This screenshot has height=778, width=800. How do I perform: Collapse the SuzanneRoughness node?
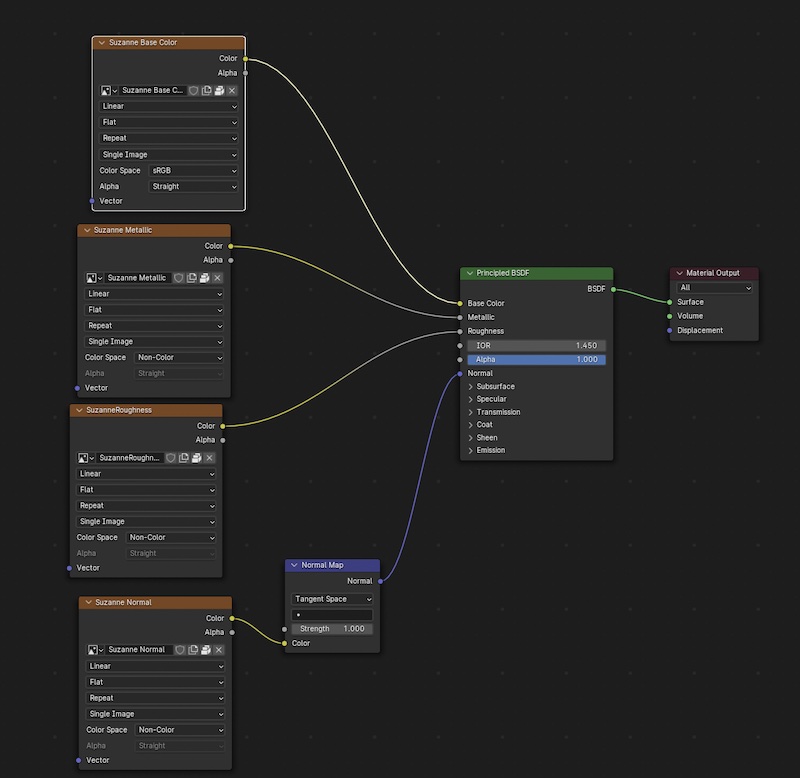pyautogui.click(x=79, y=411)
